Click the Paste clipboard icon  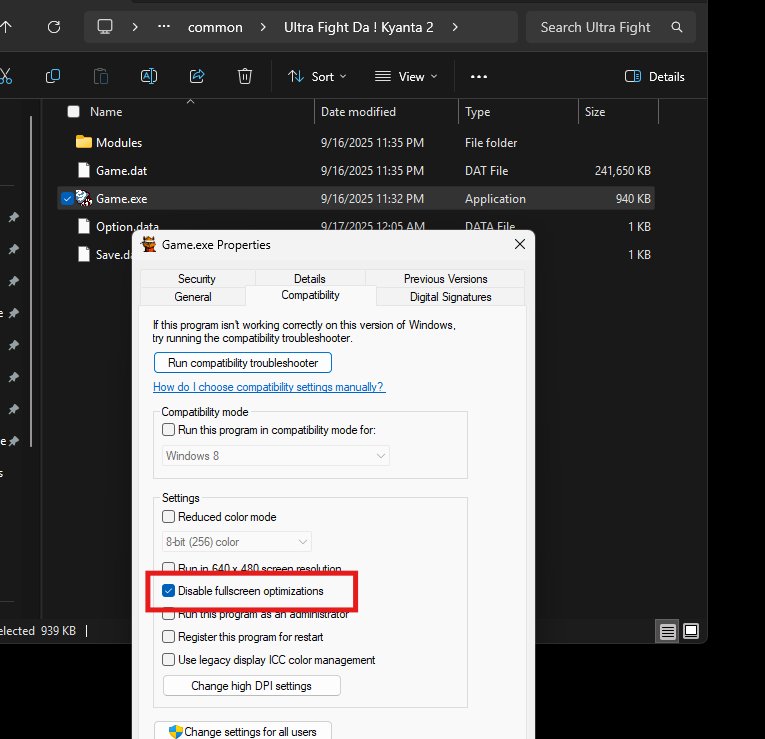[x=101, y=77]
